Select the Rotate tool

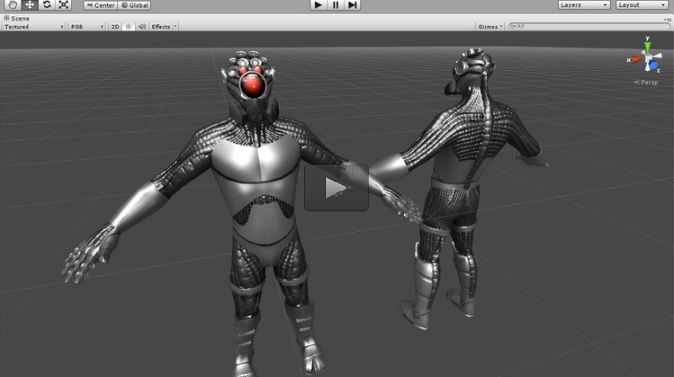click(x=47, y=5)
